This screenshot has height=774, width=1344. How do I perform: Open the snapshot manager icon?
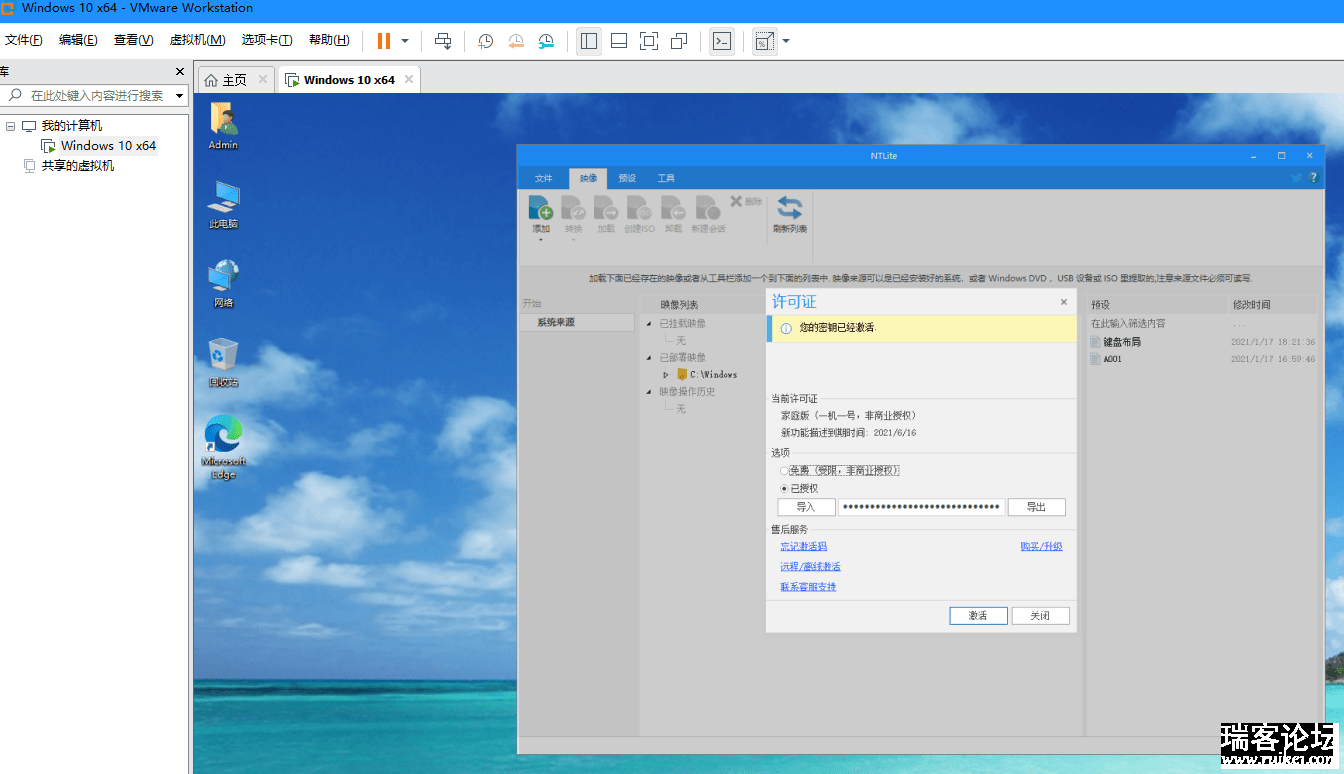tap(546, 41)
